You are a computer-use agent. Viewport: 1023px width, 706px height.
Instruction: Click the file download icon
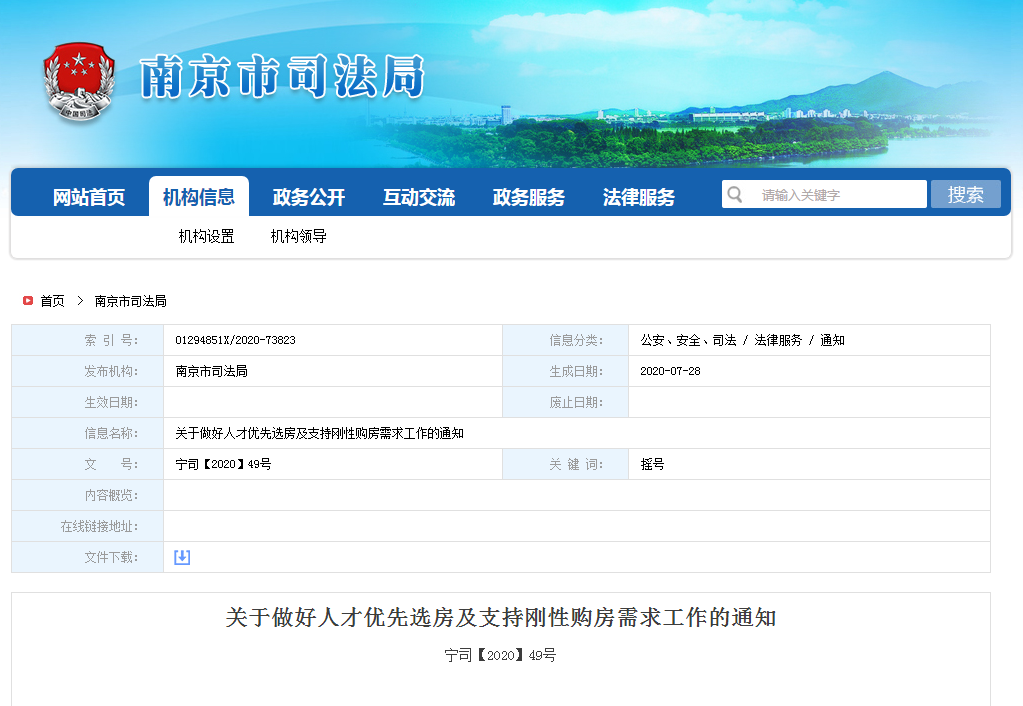[x=182, y=557]
